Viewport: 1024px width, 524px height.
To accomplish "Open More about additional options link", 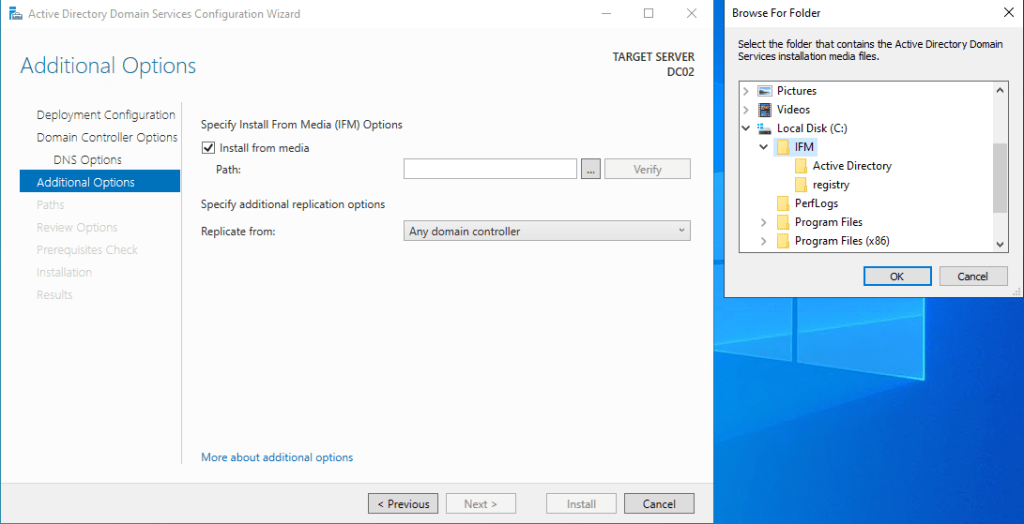I will [x=277, y=457].
